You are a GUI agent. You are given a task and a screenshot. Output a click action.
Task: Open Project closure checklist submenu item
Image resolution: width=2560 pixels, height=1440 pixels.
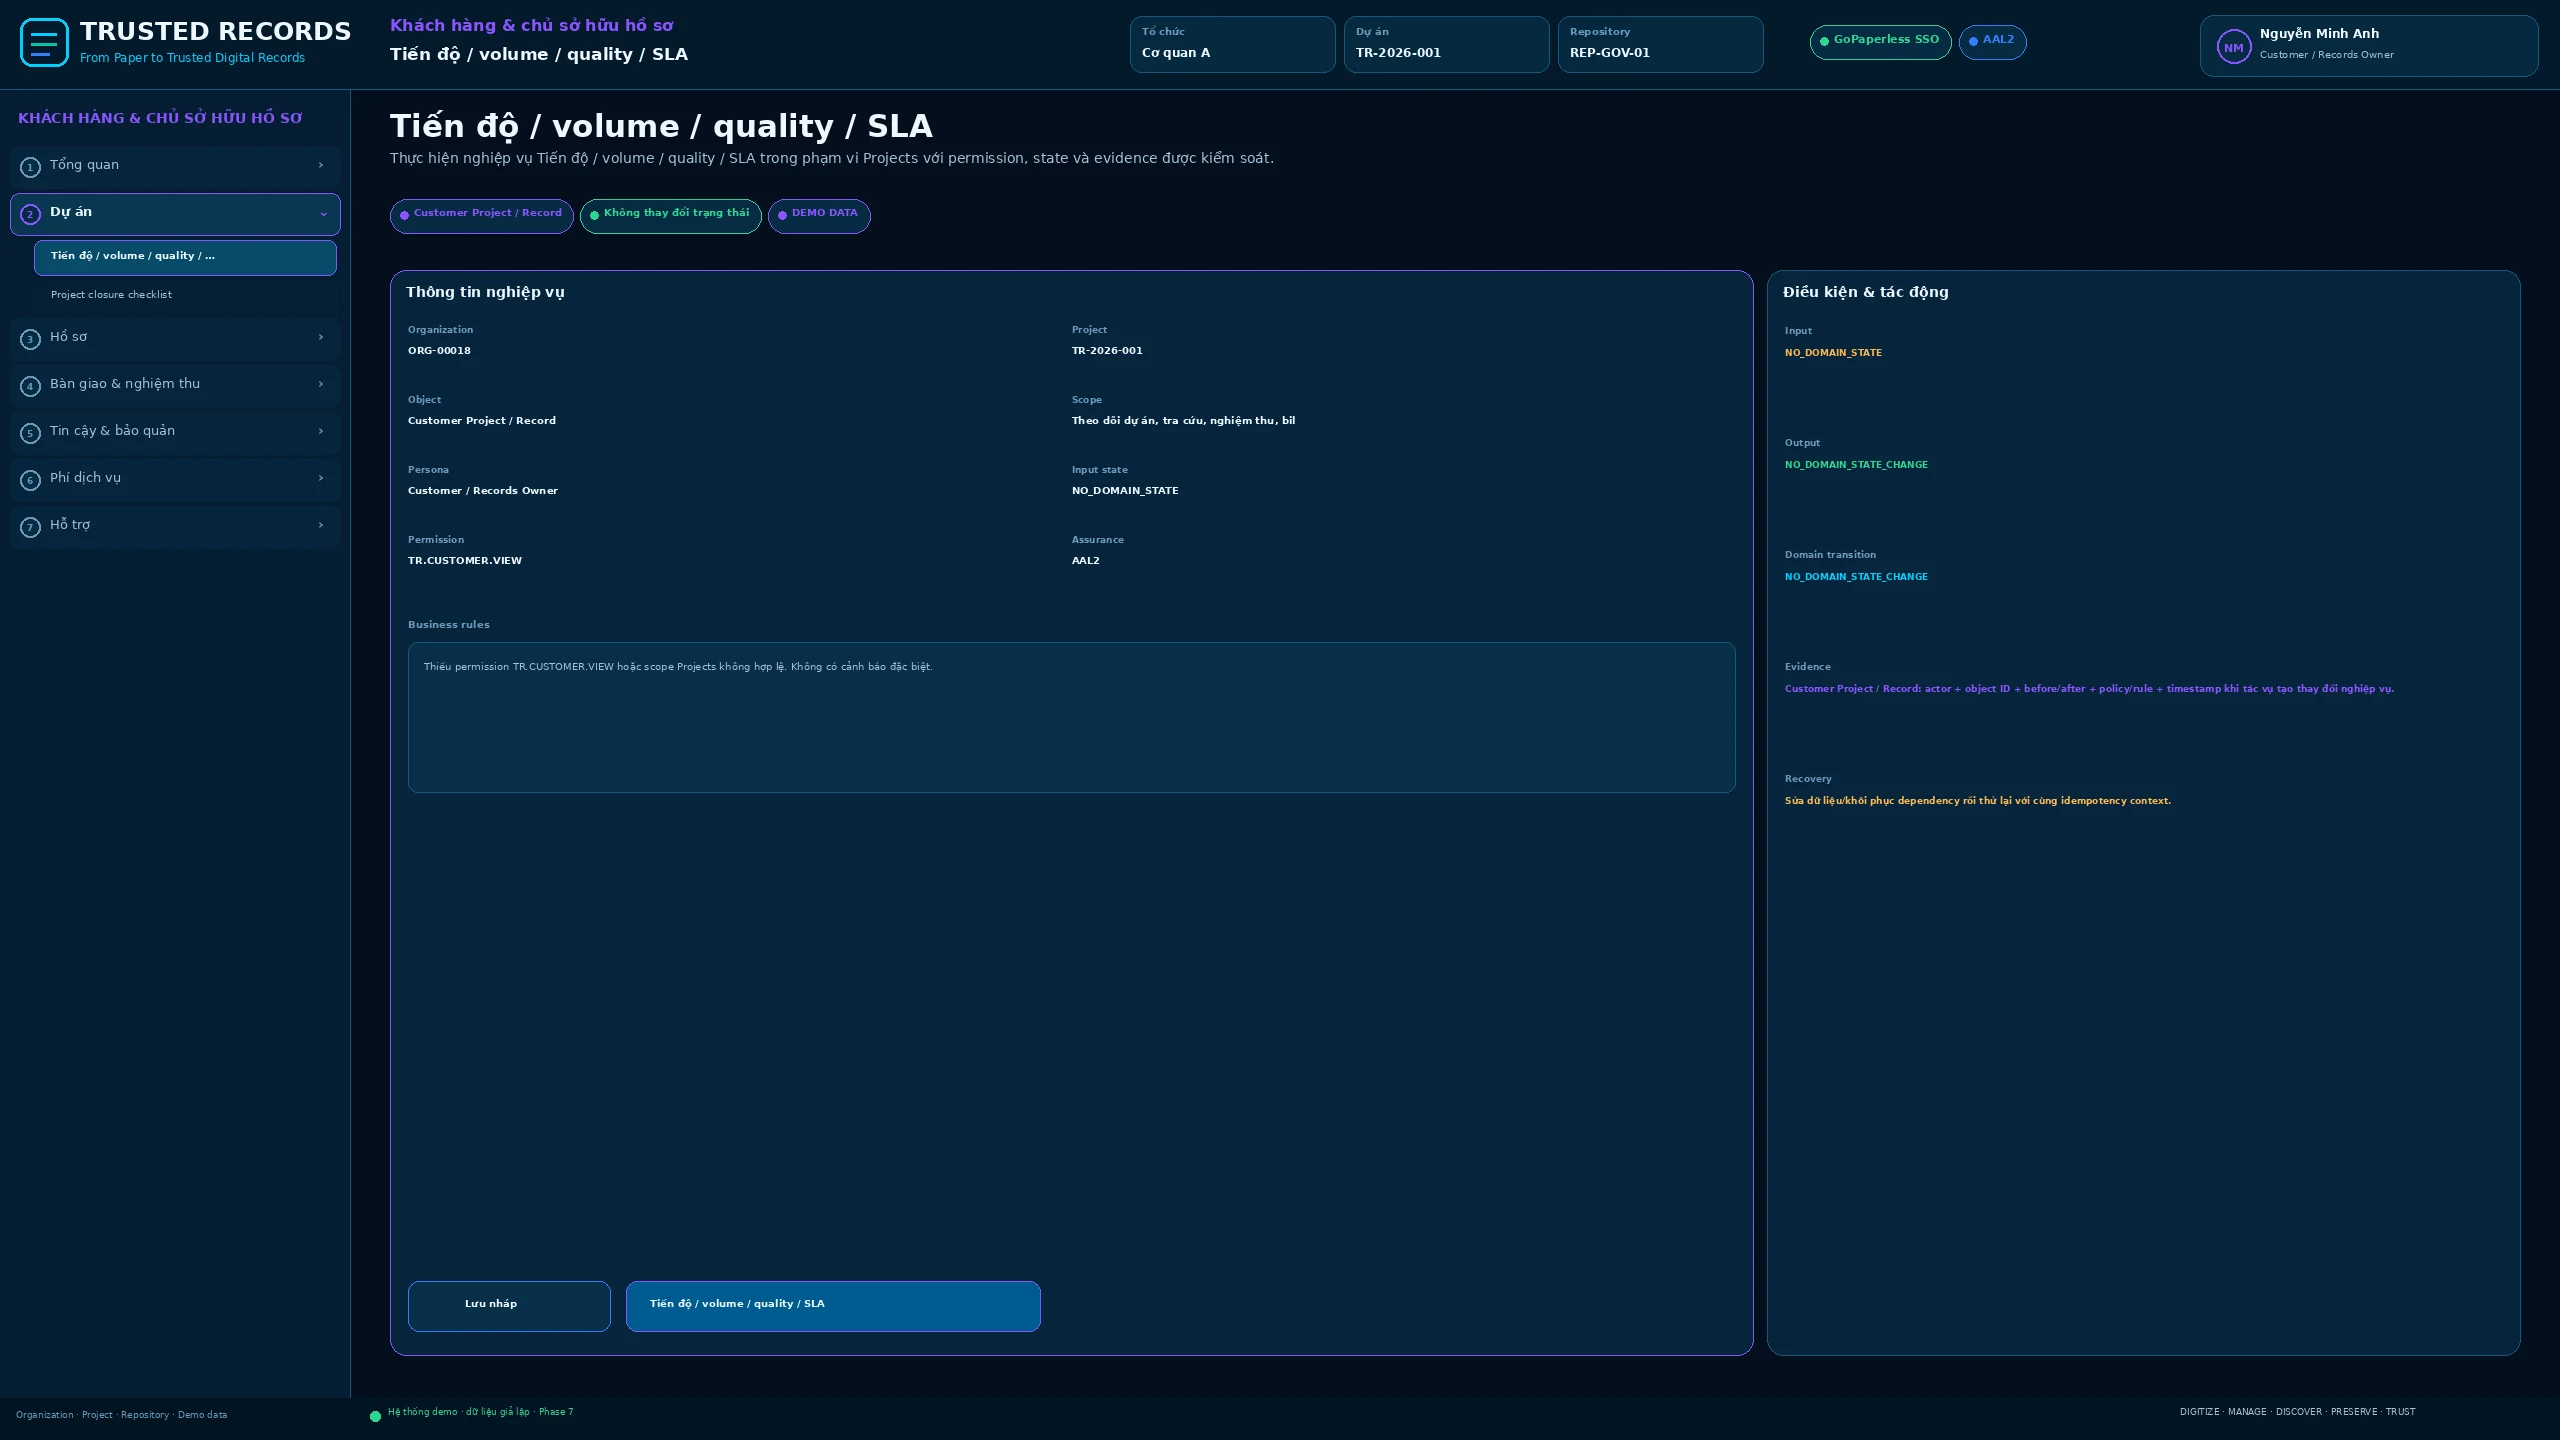[x=185, y=295]
